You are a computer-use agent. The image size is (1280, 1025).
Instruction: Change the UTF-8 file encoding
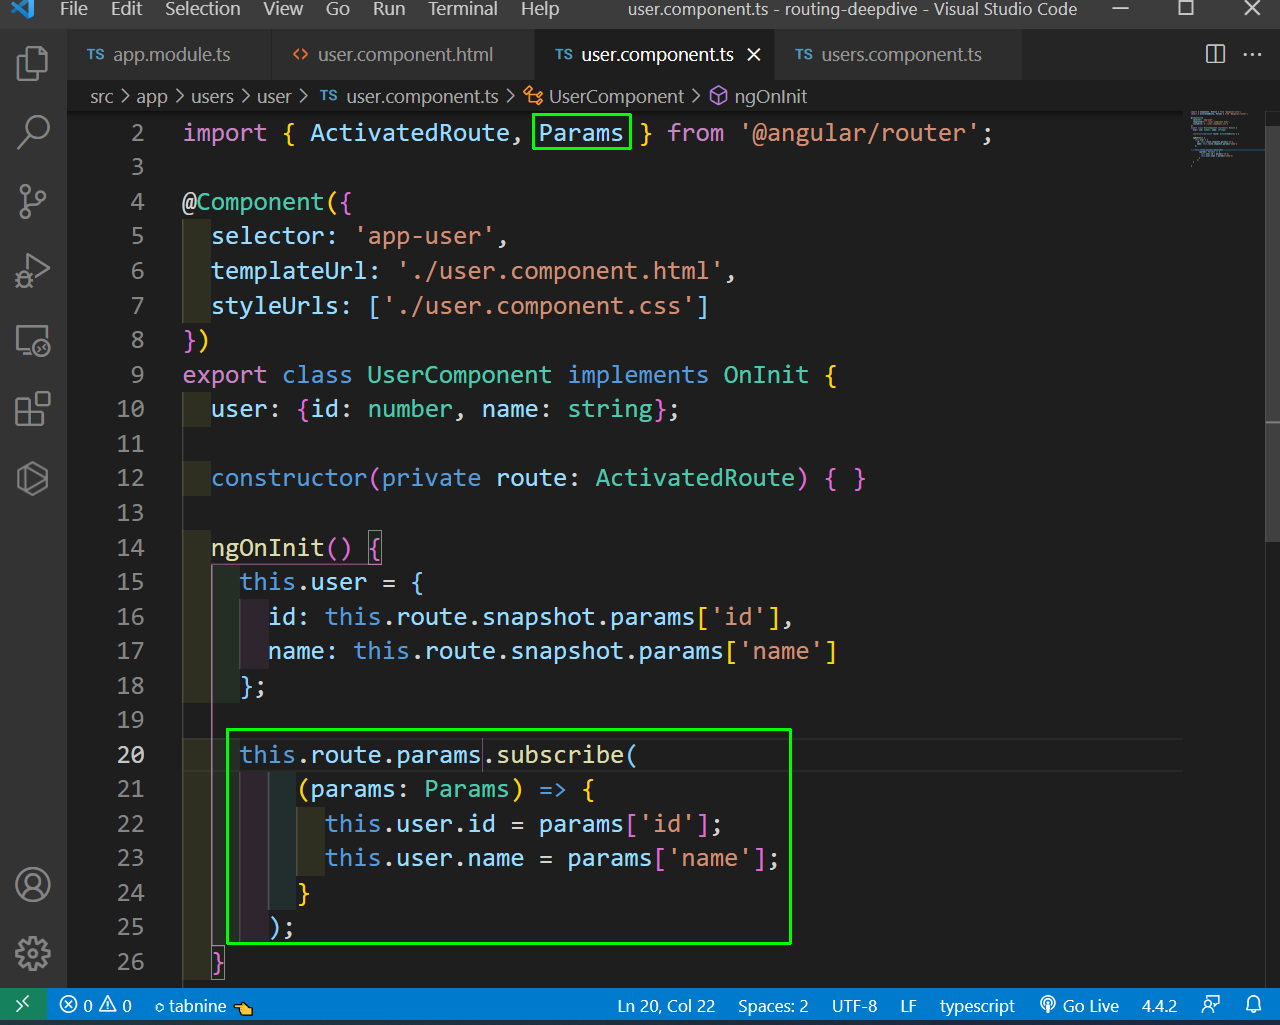tap(854, 1006)
